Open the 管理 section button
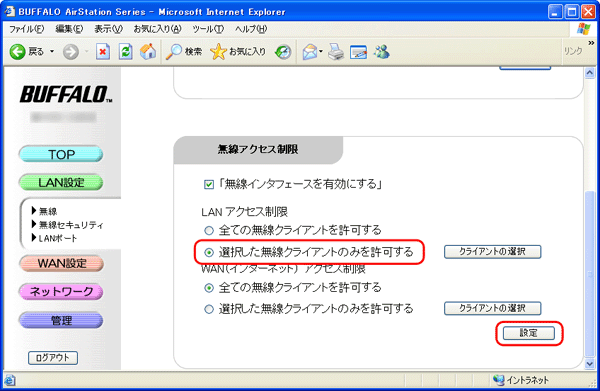Viewport: 600px width, 391px height. pos(61,320)
